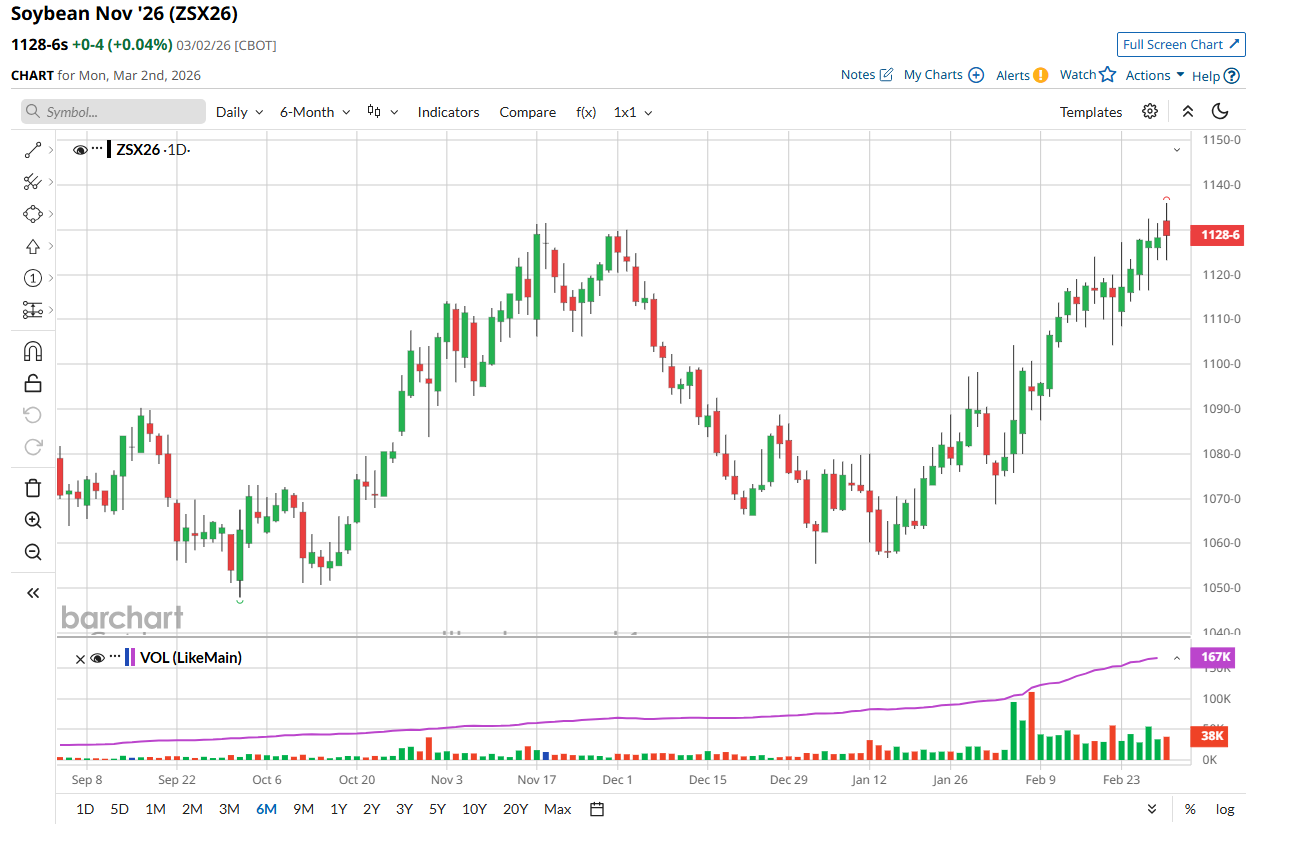Click the Full Screen Chart button
The image size is (1298, 843).
point(1181,44)
